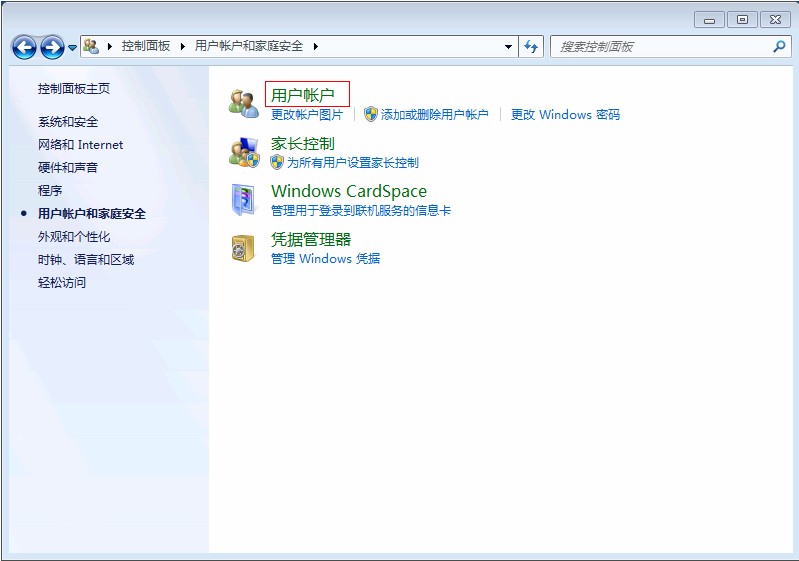
Task: Click into the 搜索控制面板 search box
Action: tap(660, 46)
